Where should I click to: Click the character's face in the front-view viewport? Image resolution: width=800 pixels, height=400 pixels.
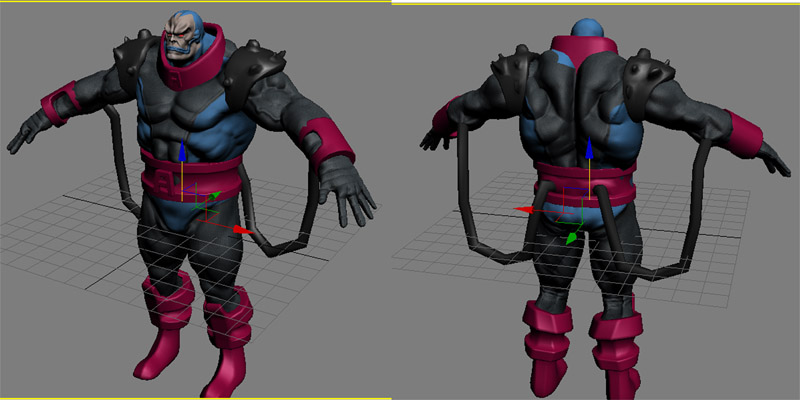point(179,38)
